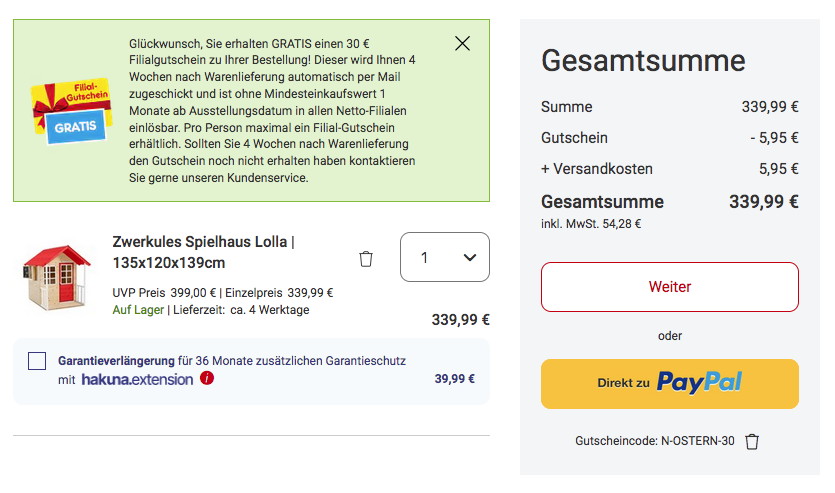Open the Zwerkules Spielhaus Lolla product title

click(203, 252)
